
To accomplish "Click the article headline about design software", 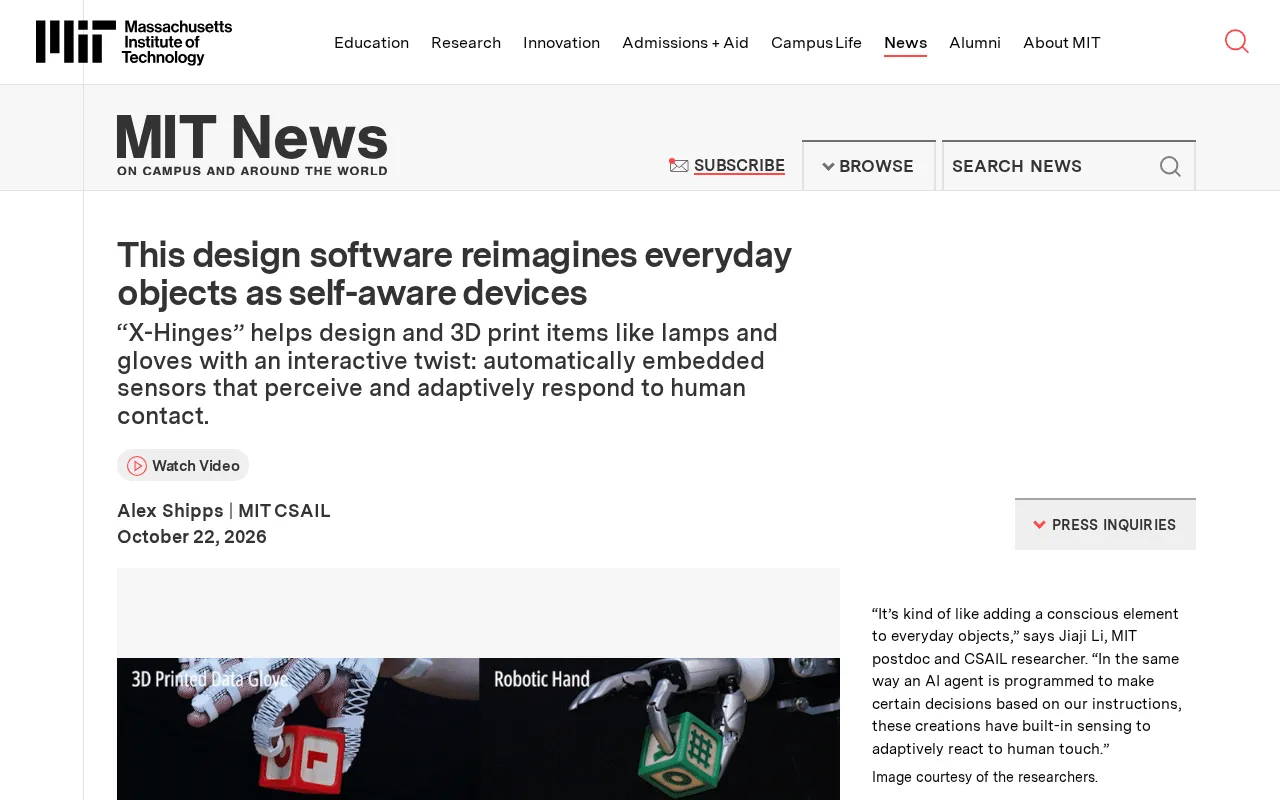I will click(x=454, y=274).
